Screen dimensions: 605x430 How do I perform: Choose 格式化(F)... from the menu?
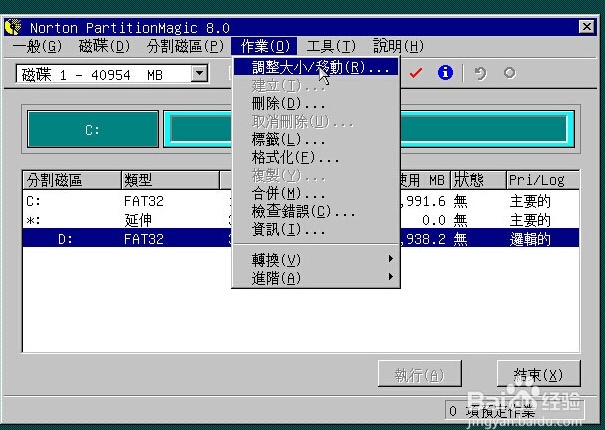pos(316,157)
